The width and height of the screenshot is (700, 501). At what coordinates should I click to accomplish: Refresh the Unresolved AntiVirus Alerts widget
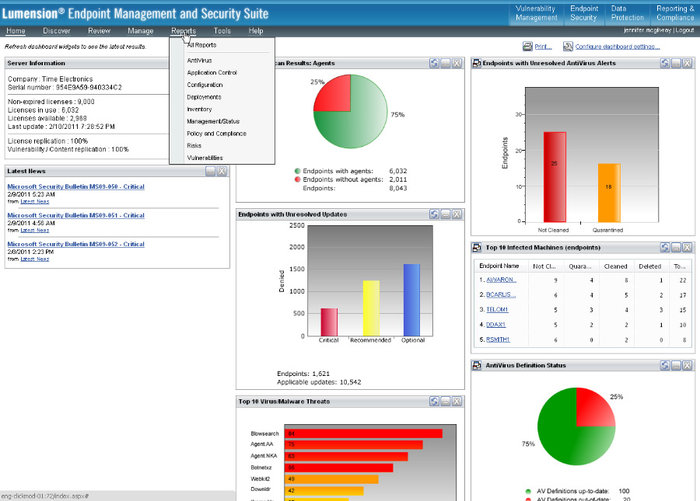(x=665, y=63)
